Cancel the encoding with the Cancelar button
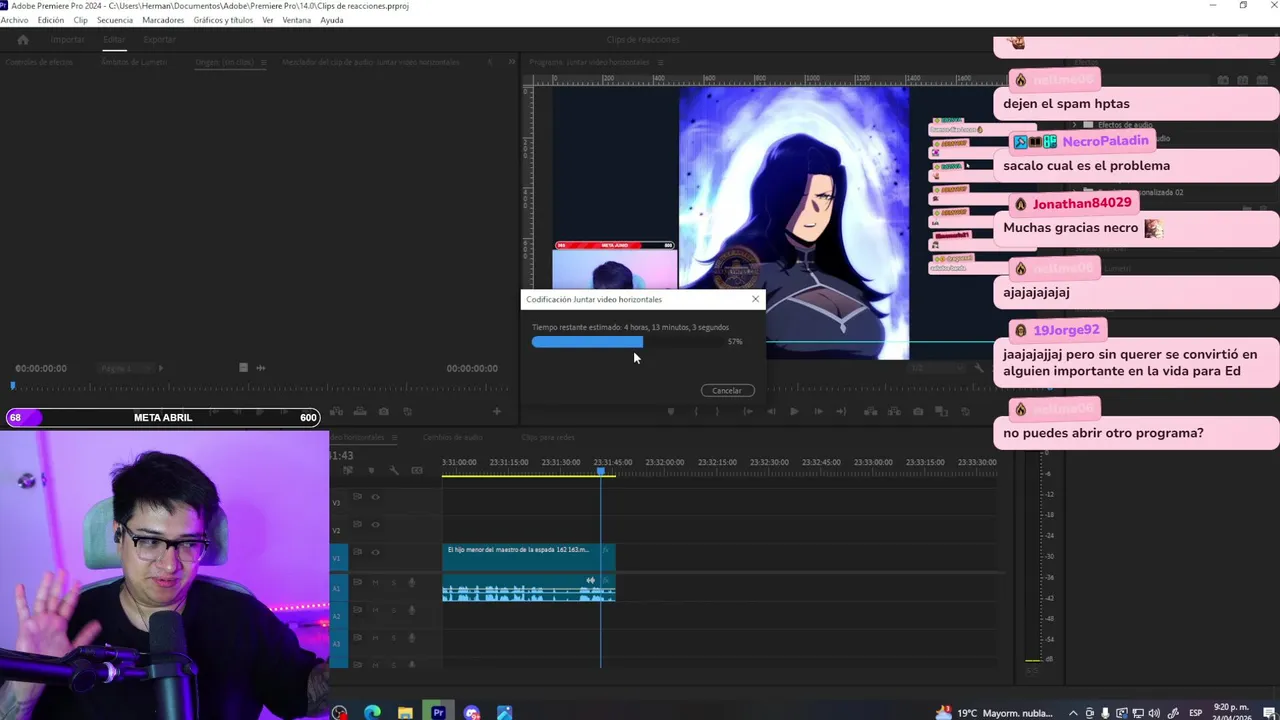The width and height of the screenshot is (1280, 720). [727, 391]
